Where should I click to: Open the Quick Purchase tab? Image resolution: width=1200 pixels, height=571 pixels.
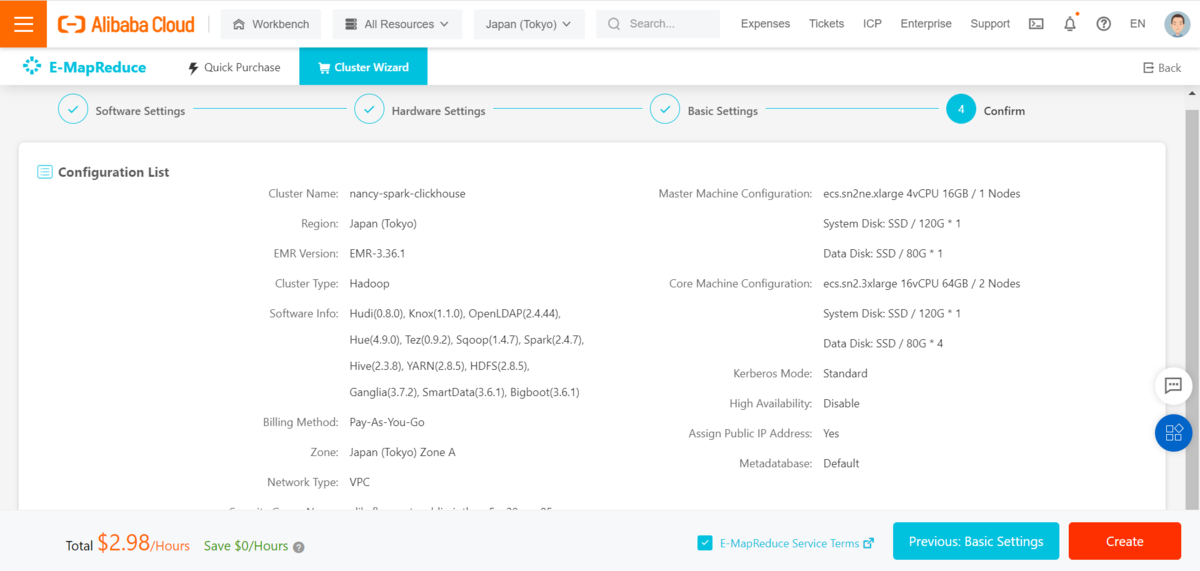tap(234, 67)
